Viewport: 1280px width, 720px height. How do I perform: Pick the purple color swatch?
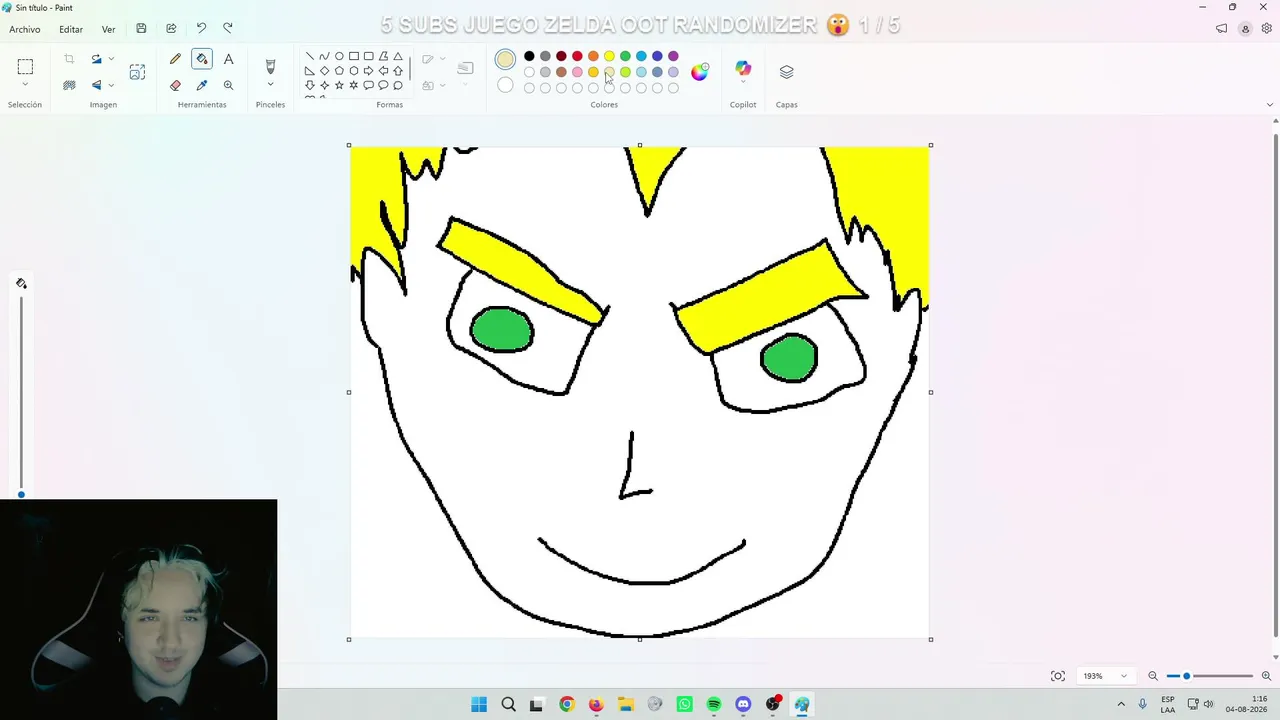[x=673, y=56]
